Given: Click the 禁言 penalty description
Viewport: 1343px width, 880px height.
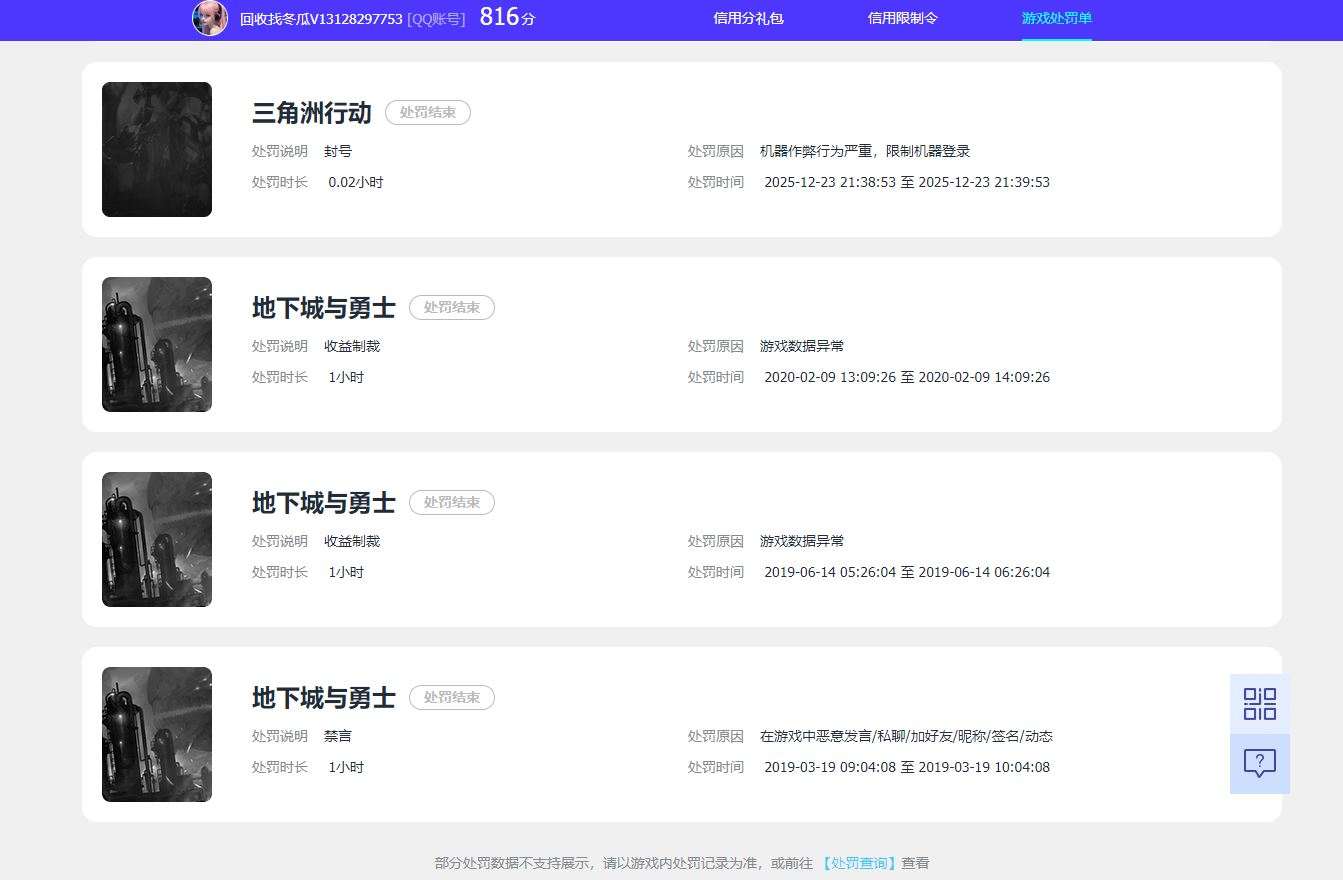Looking at the screenshot, I should pyautogui.click(x=338, y=737).
